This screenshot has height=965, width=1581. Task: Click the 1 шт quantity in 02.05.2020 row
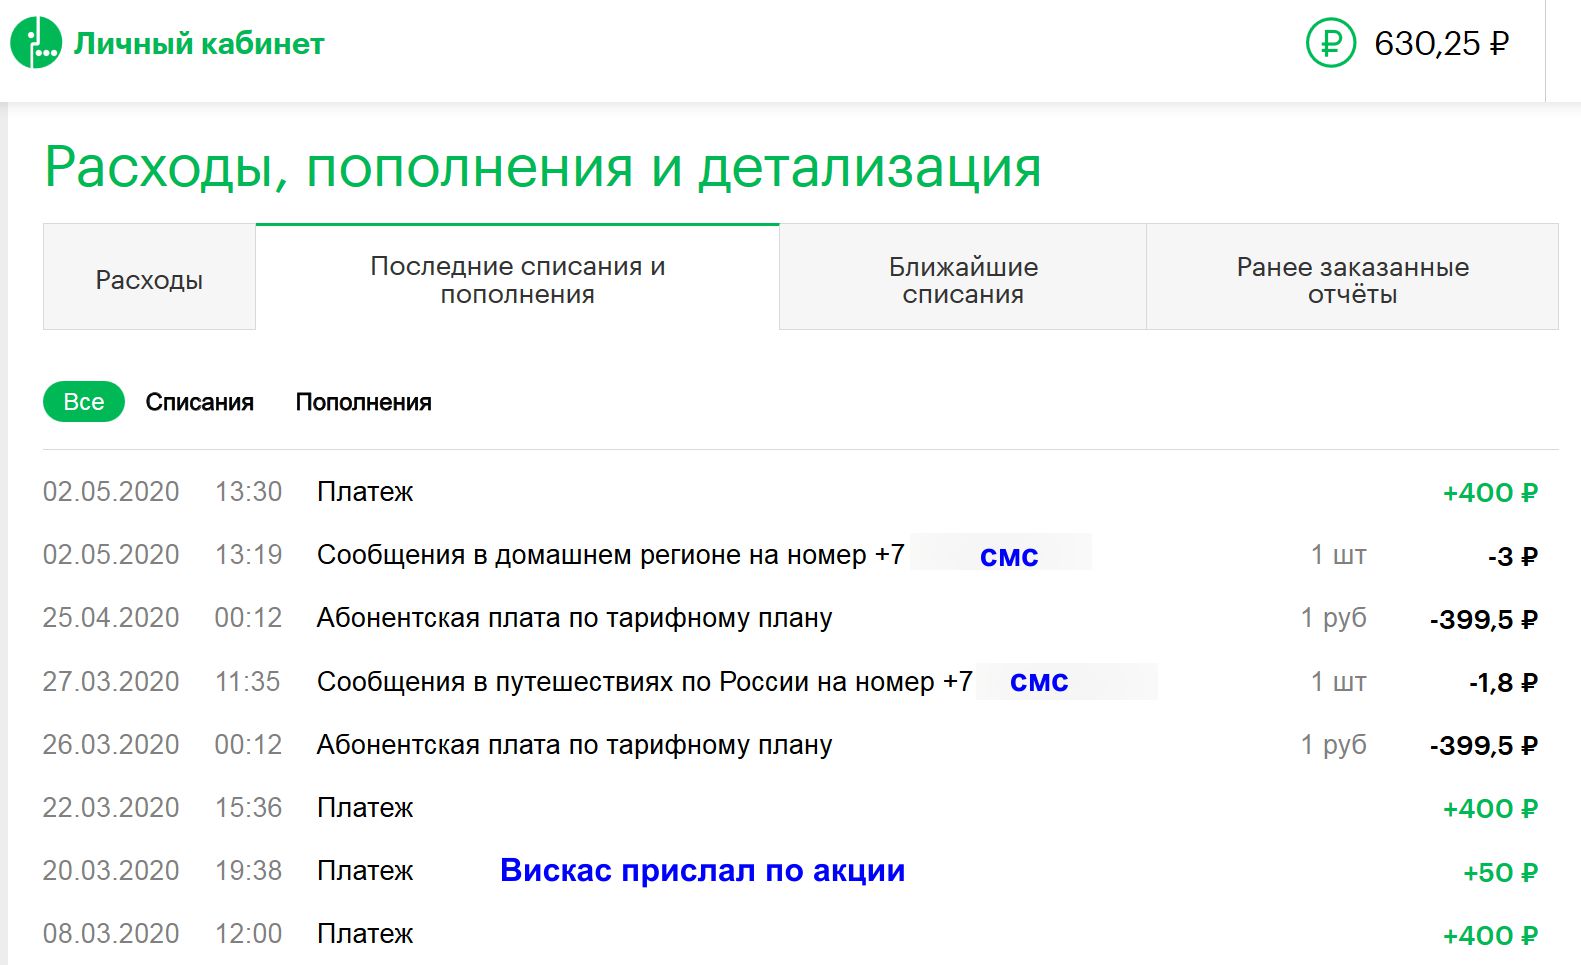coord(1338,555)
